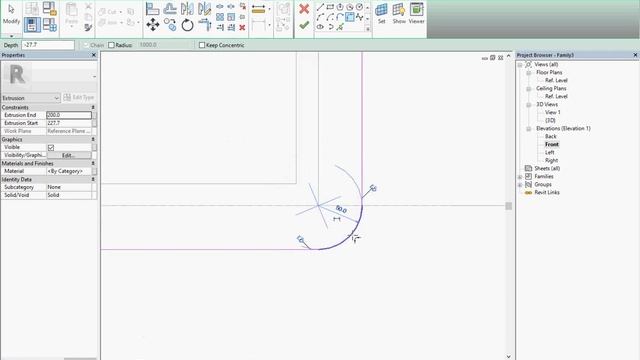Expand the Modify panel dropdown arrow
This screenshot has width=640, height=360.
click(x=11, y=36)
